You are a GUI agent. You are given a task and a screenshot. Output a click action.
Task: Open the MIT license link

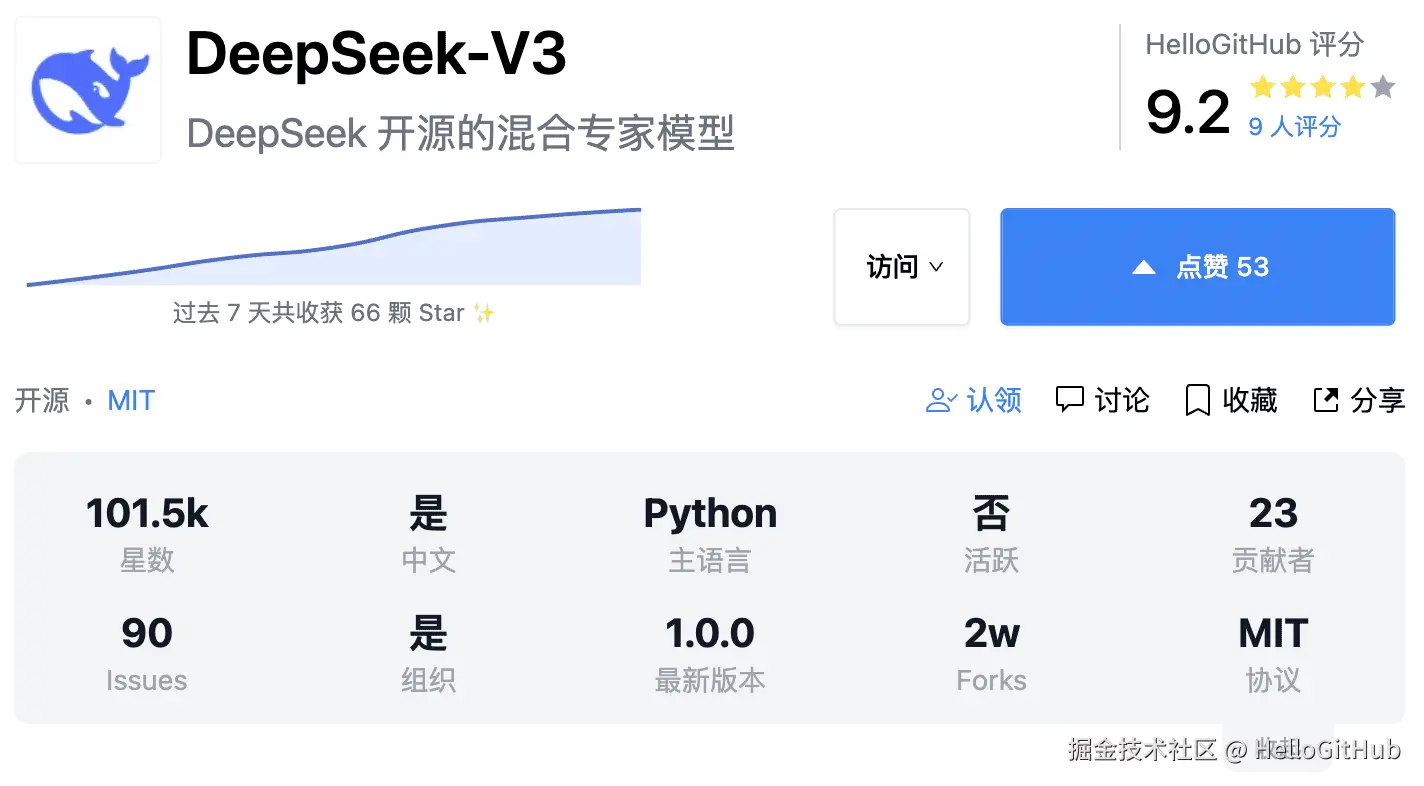pos(131,401)
